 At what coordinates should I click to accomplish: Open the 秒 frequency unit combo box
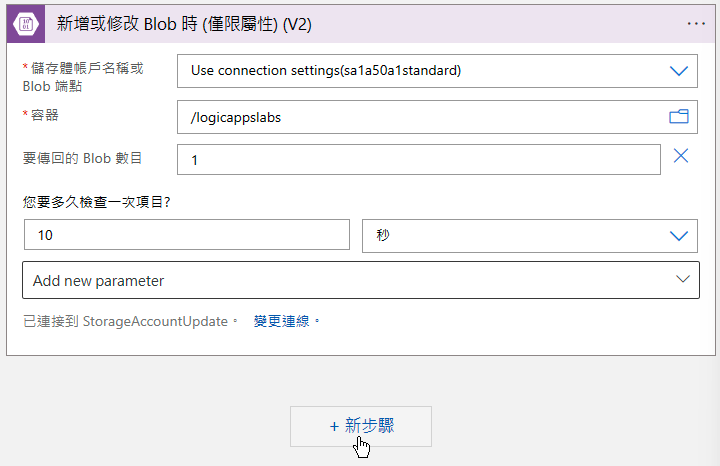click(x=530, y=236)
